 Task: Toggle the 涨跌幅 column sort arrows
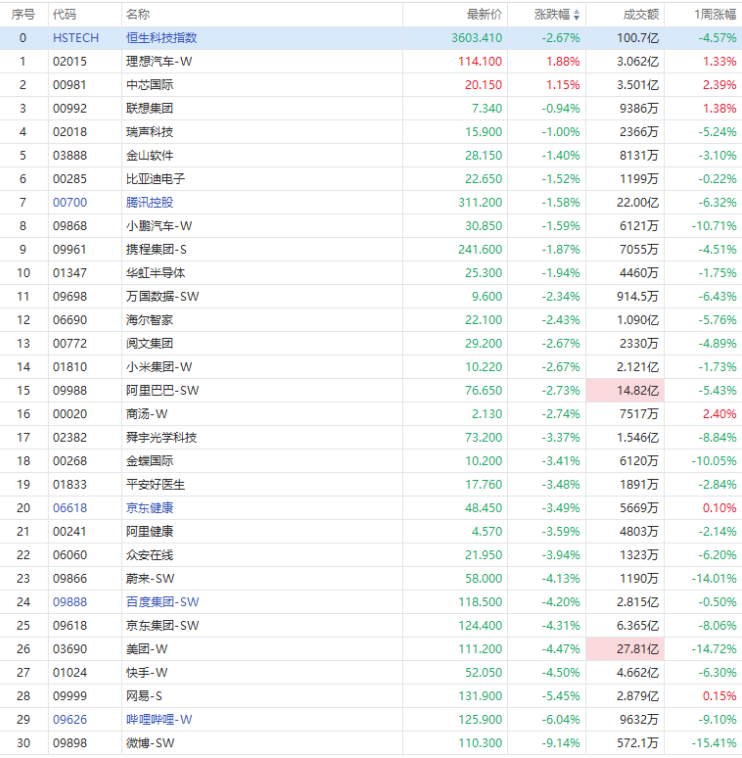[576, 15]
